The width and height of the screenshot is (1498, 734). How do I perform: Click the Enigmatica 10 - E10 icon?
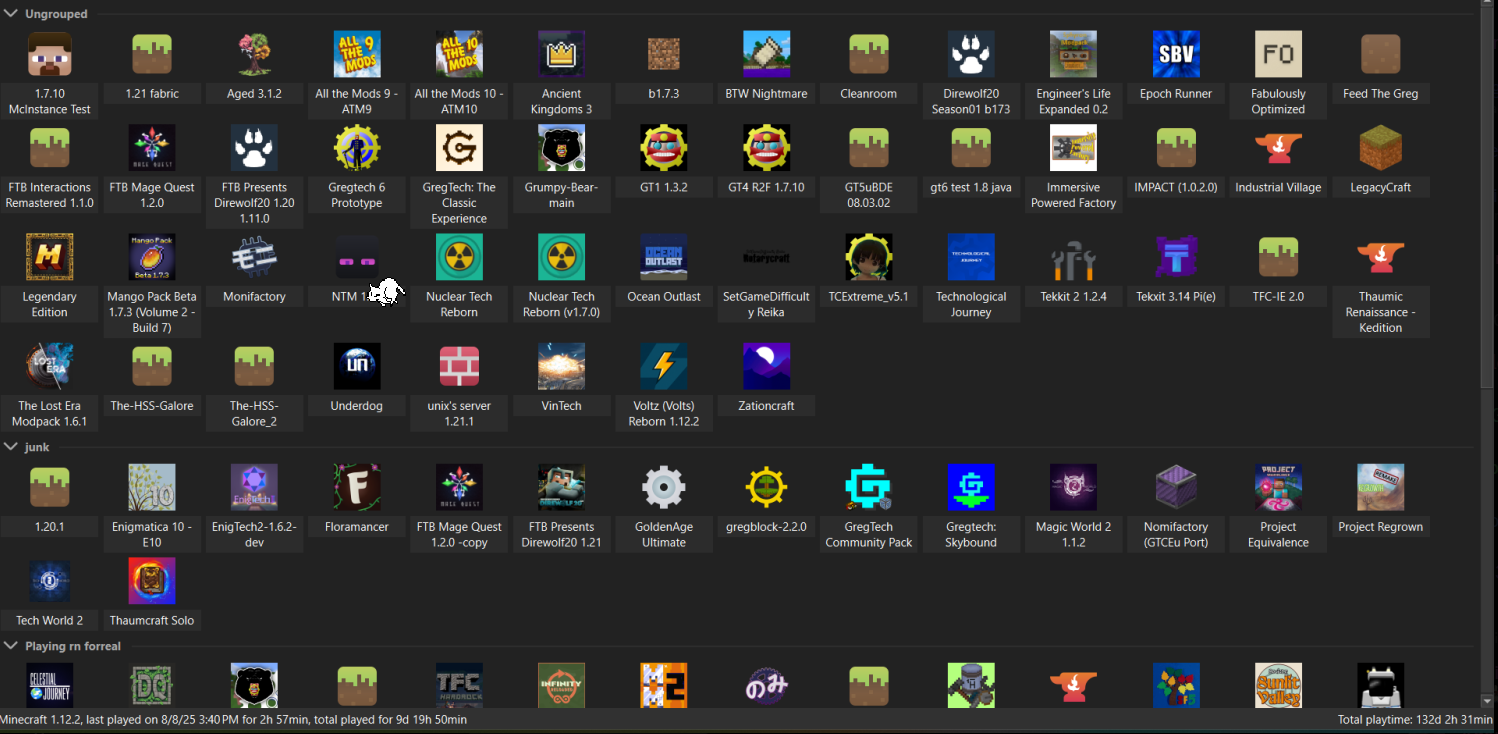pyautogui.click(x=152, y=487)
